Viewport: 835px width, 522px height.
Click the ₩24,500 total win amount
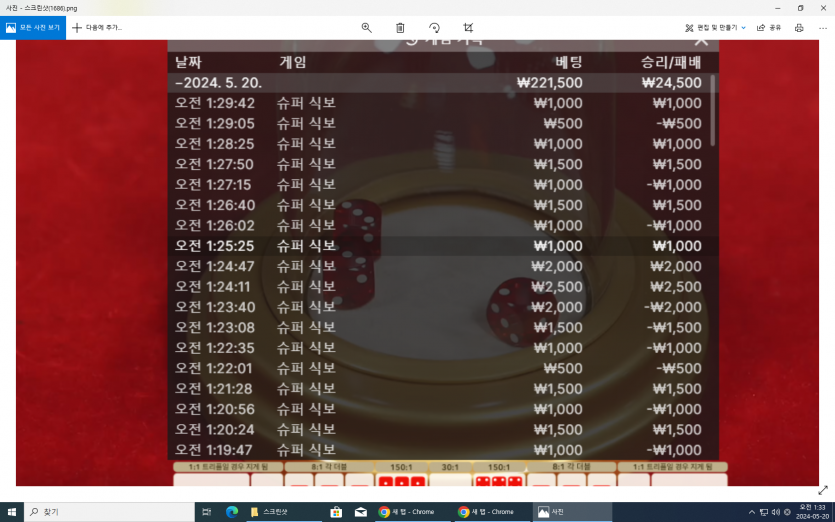(x=672, y=83)
